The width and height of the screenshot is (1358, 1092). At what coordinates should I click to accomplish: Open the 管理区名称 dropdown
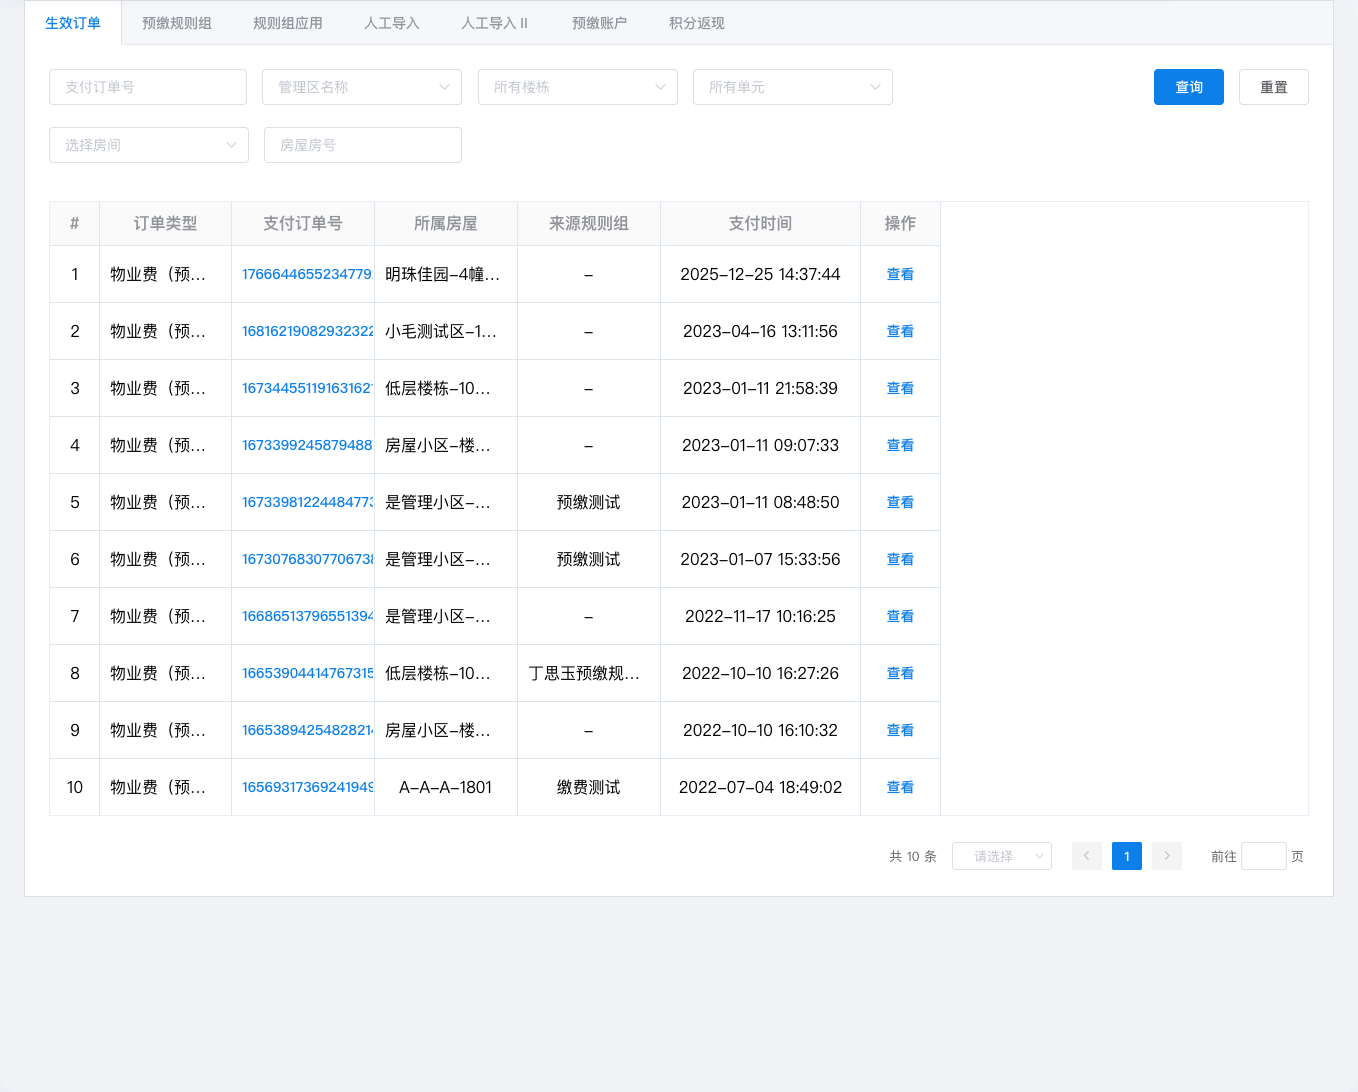[361, 87]
